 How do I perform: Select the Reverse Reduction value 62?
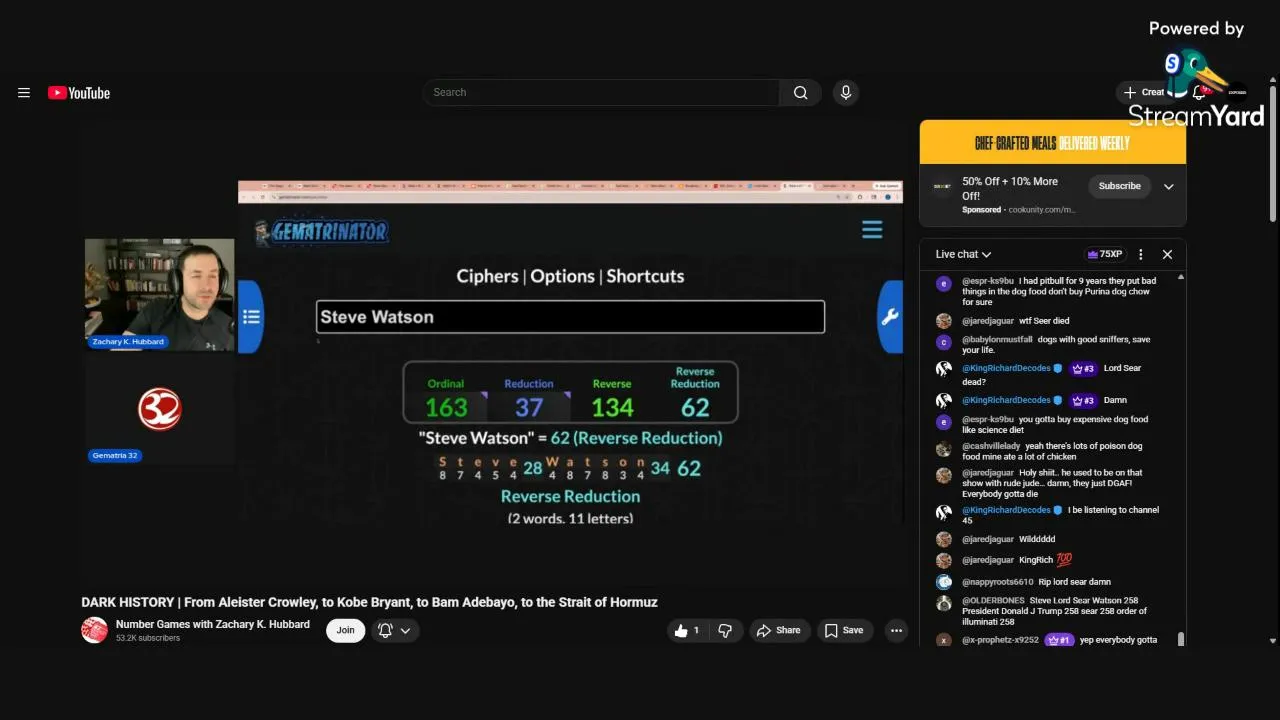(x=695, y=407)
